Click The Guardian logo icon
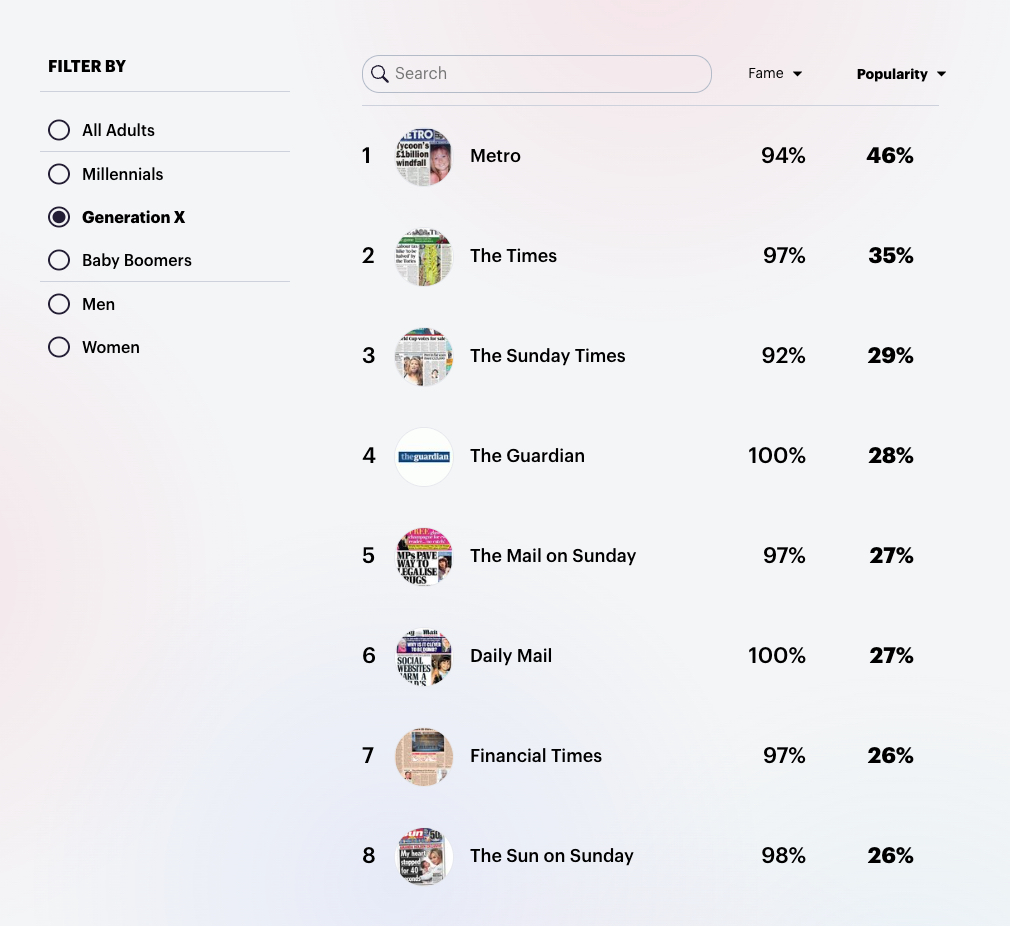Image resolution: width=1010 pixels, height=926 pixels. pyautogui.click(x=424, y=457)
